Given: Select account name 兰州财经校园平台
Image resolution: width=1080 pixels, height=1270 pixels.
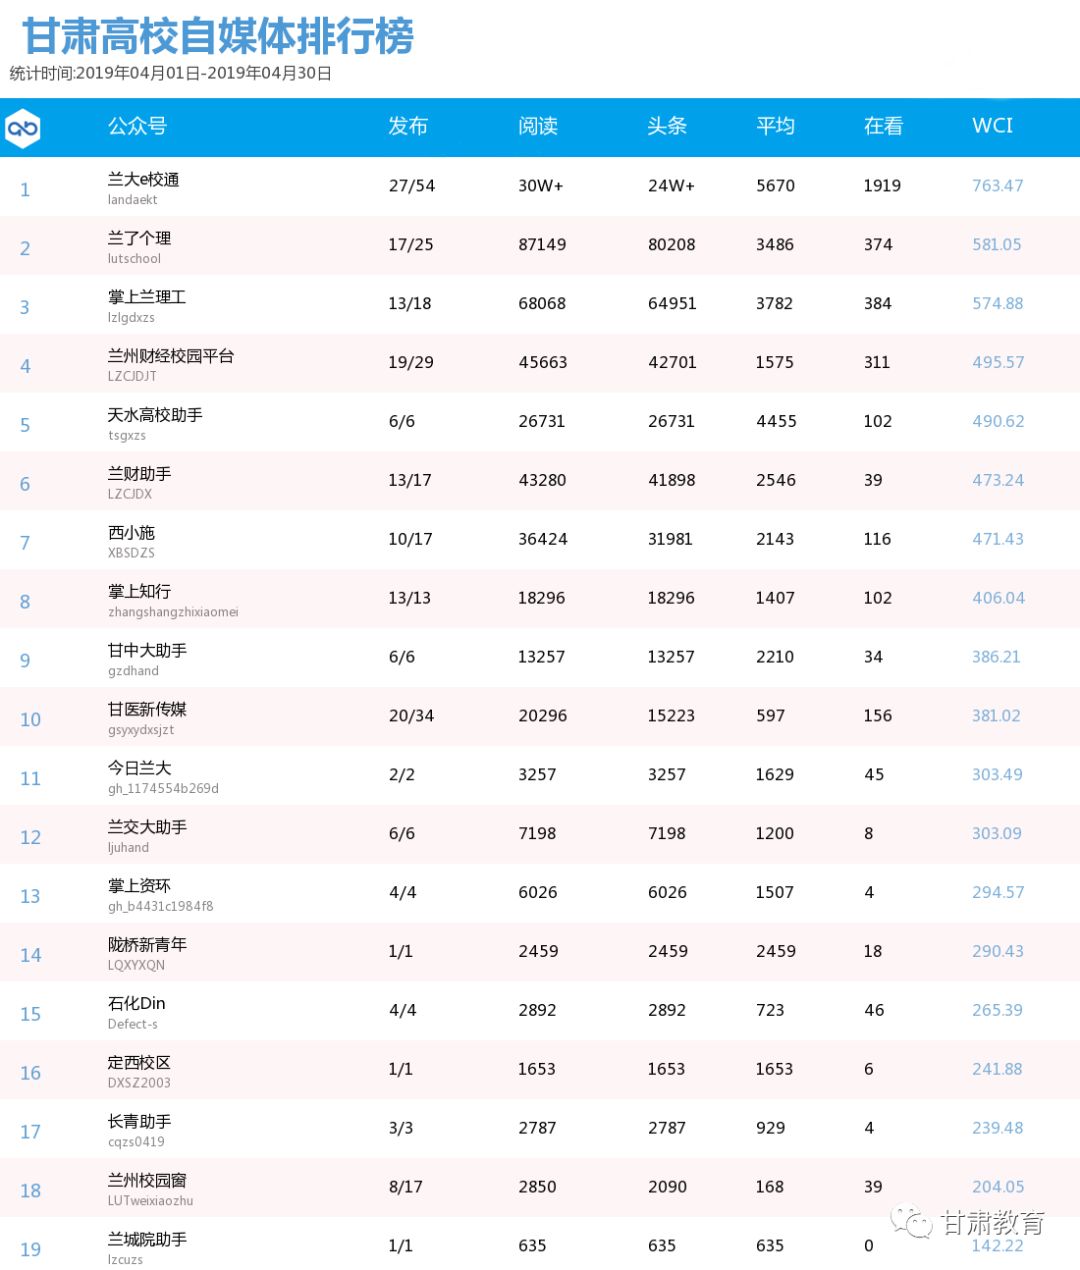Looking at the screenshot, I should pos(171,357).
